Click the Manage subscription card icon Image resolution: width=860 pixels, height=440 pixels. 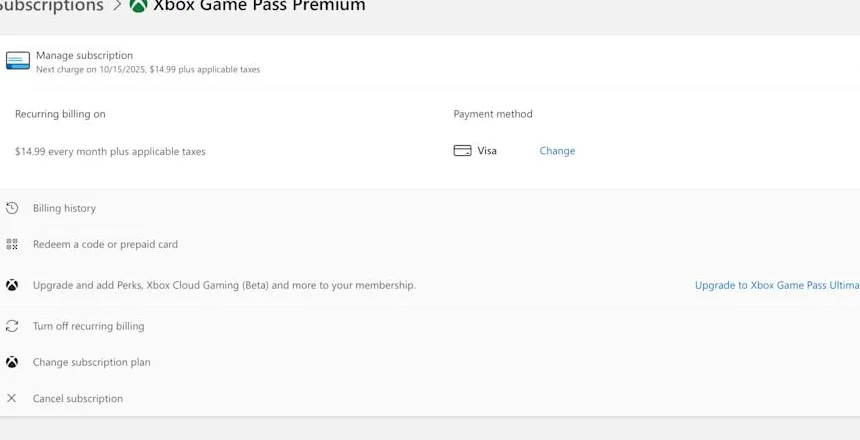[x=18, y=61]
